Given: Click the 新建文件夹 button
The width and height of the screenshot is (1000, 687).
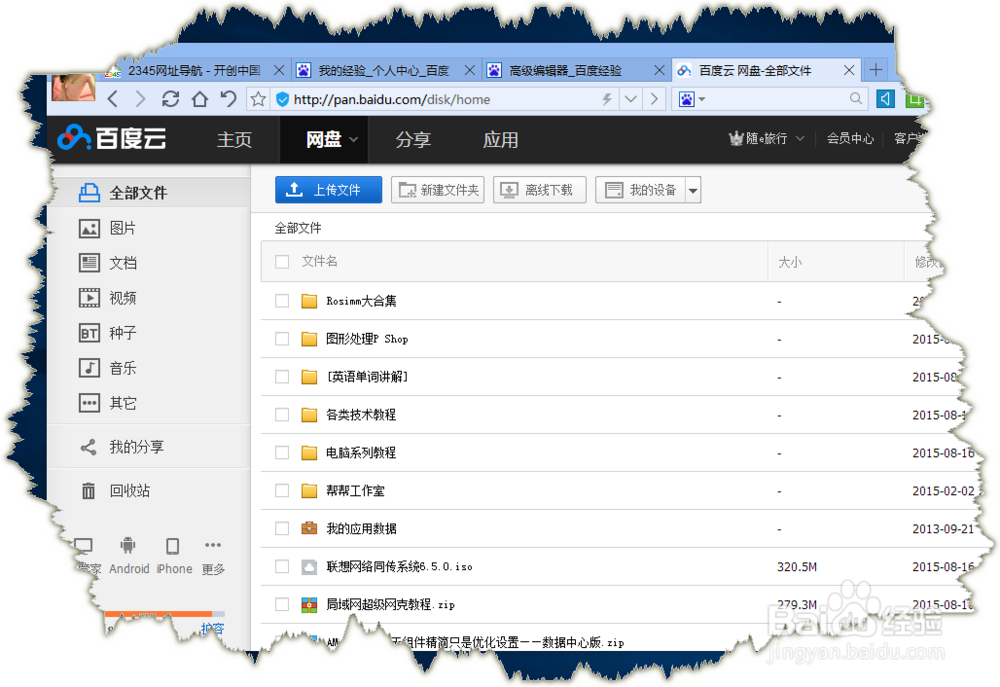Looking at the screenshot, I should pyautogui.click(x=438, y=190).
